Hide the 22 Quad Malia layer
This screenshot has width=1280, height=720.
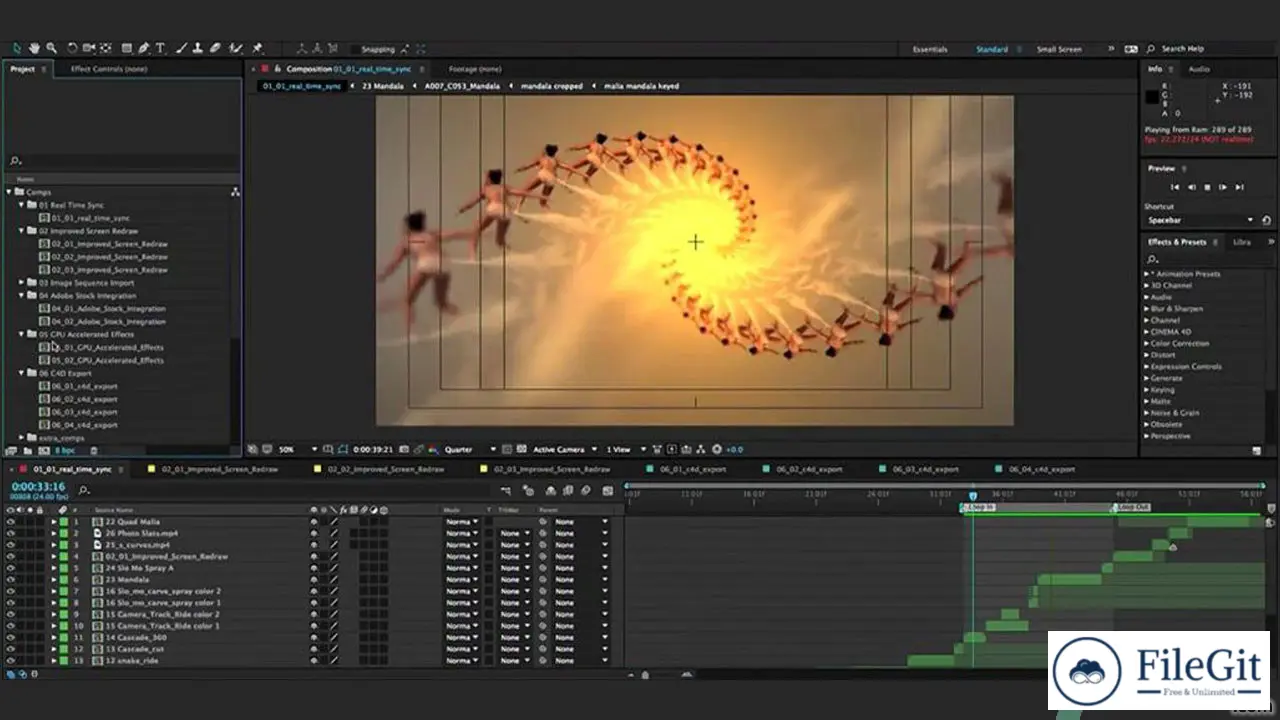[10, 522]
